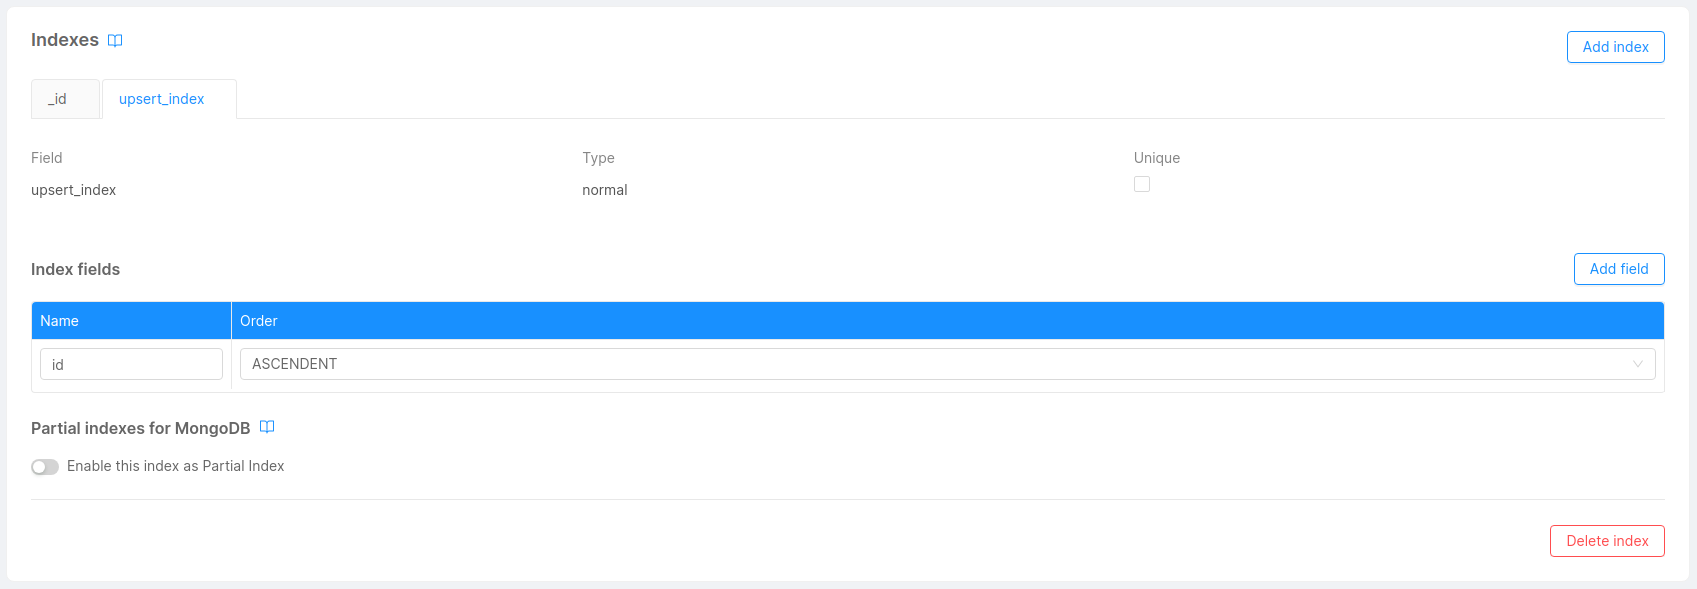Click the 'Index fields' section heading

(x=76, y=269)
